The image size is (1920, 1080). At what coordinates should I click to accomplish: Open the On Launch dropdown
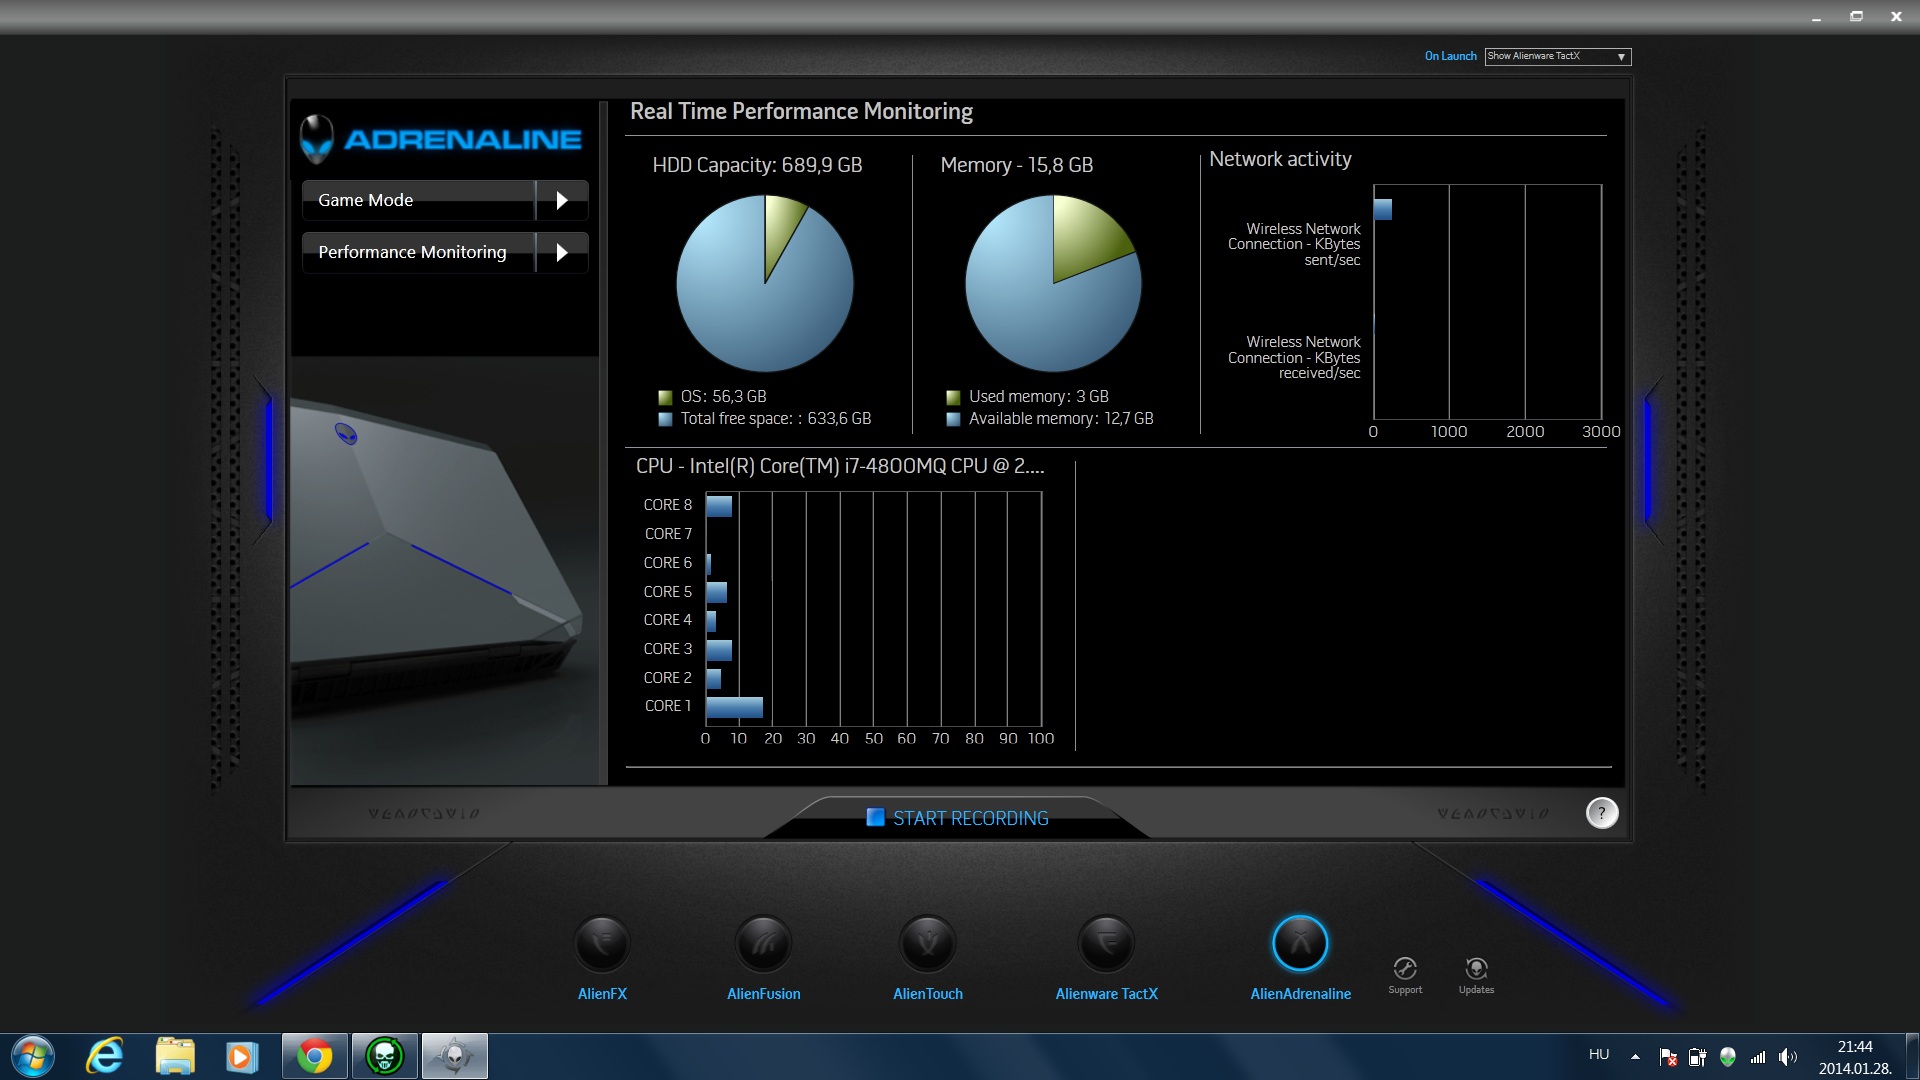click(1558, 56)
